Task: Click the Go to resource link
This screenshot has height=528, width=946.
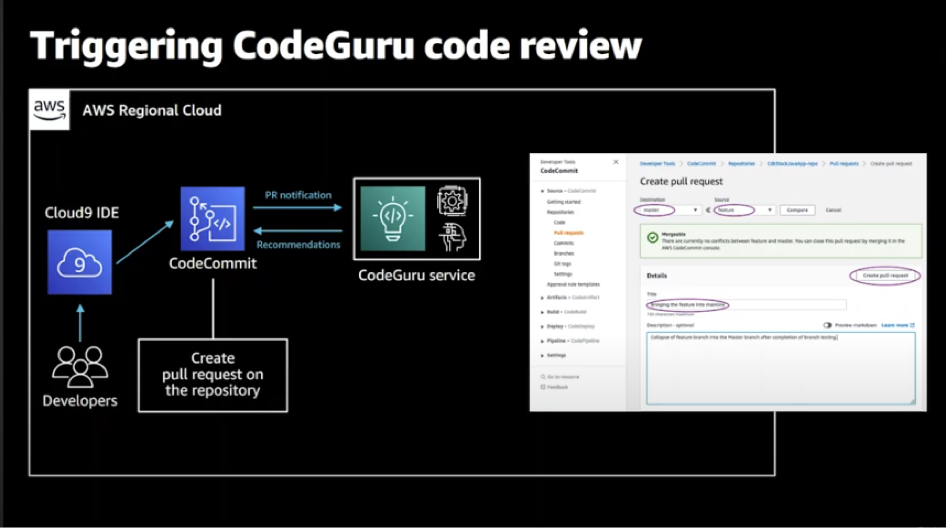Action: [x=563, y=377]
